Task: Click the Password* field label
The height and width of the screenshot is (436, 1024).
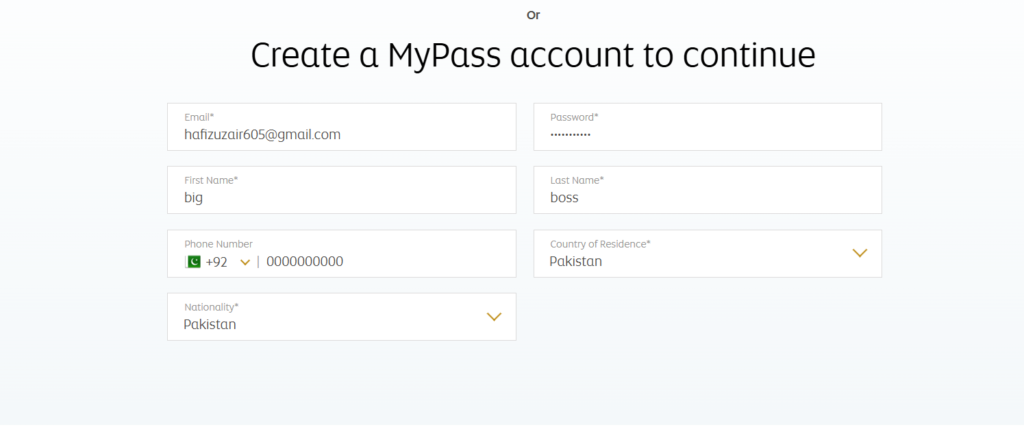Action: tap(574, 117)
